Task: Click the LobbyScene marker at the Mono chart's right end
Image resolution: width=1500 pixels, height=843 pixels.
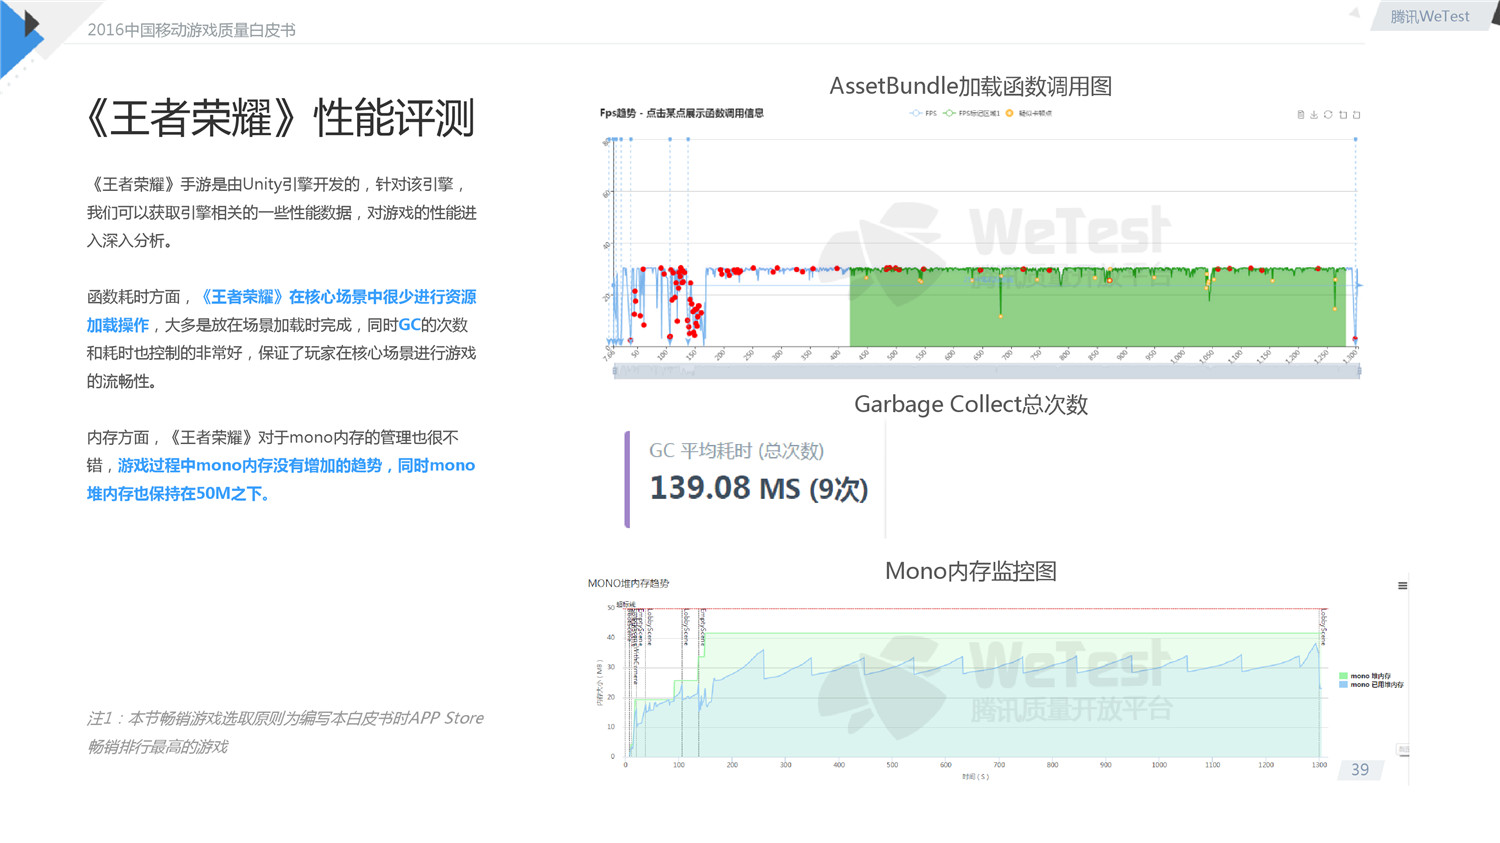Action: (x=1323, y=626)
